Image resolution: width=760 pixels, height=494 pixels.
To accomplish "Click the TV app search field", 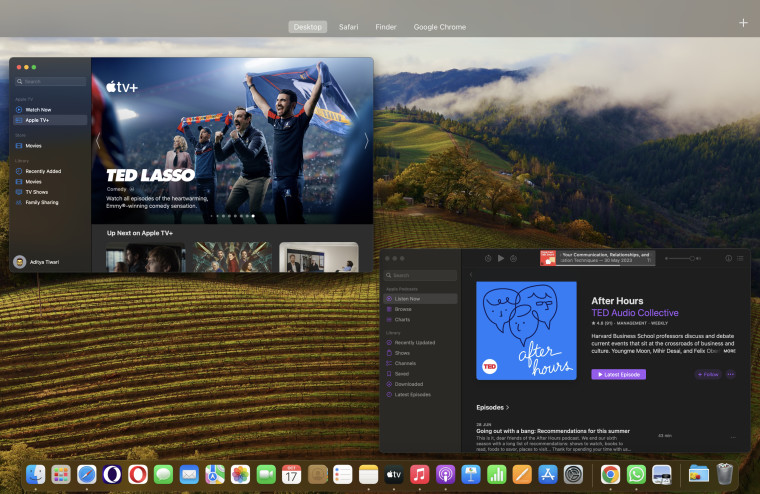I will click(x=50, y=81).
